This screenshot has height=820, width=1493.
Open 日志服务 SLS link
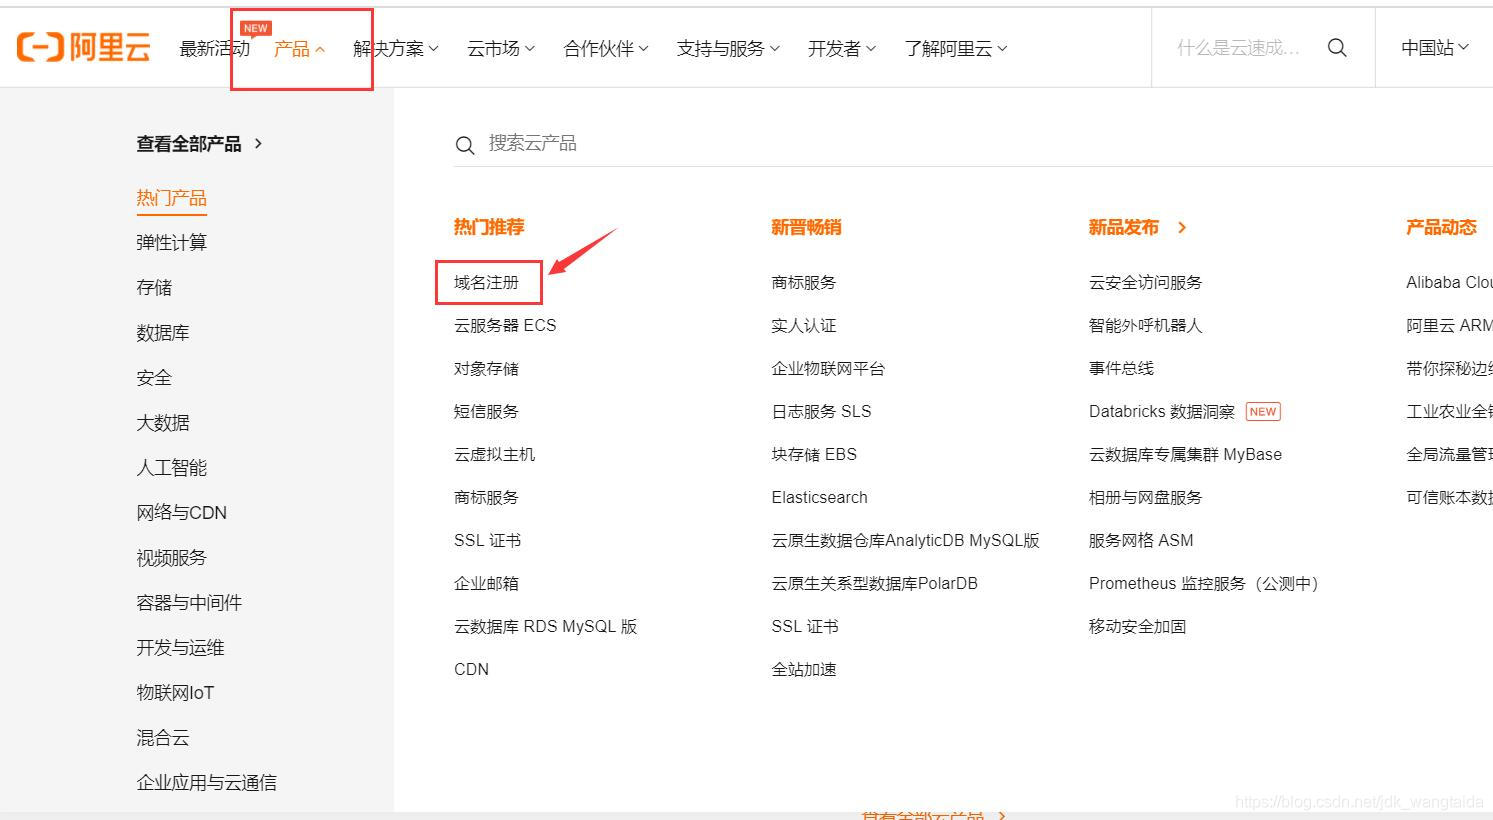pos(821,411)
